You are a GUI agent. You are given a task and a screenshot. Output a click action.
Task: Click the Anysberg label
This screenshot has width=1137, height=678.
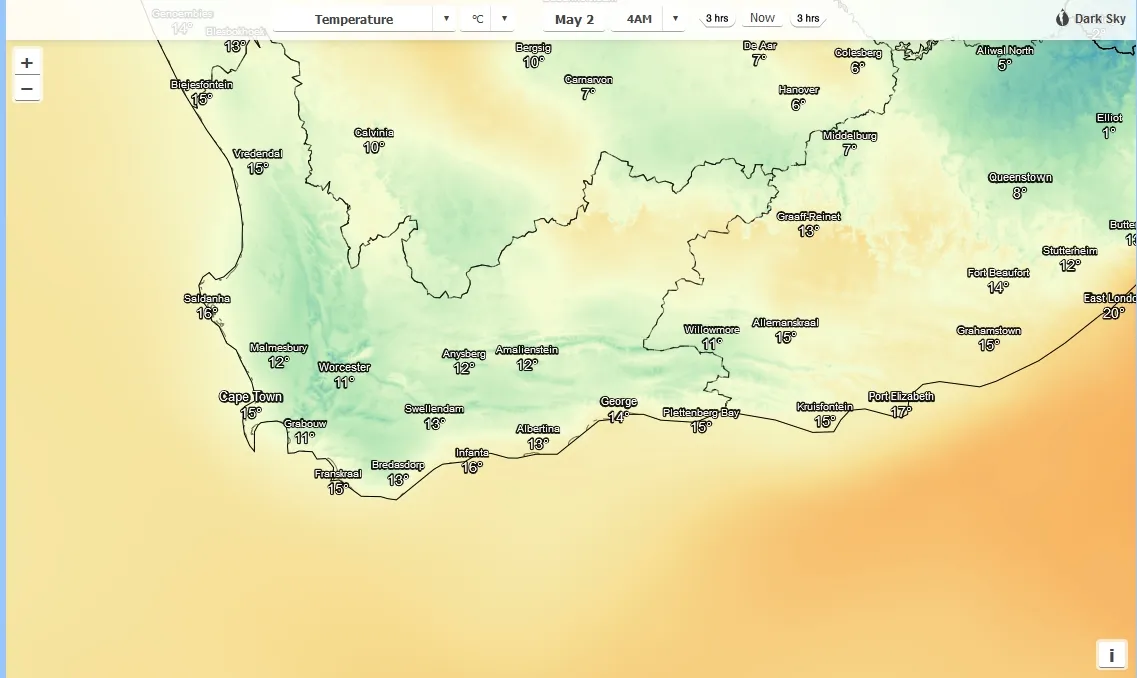(464, 354)
